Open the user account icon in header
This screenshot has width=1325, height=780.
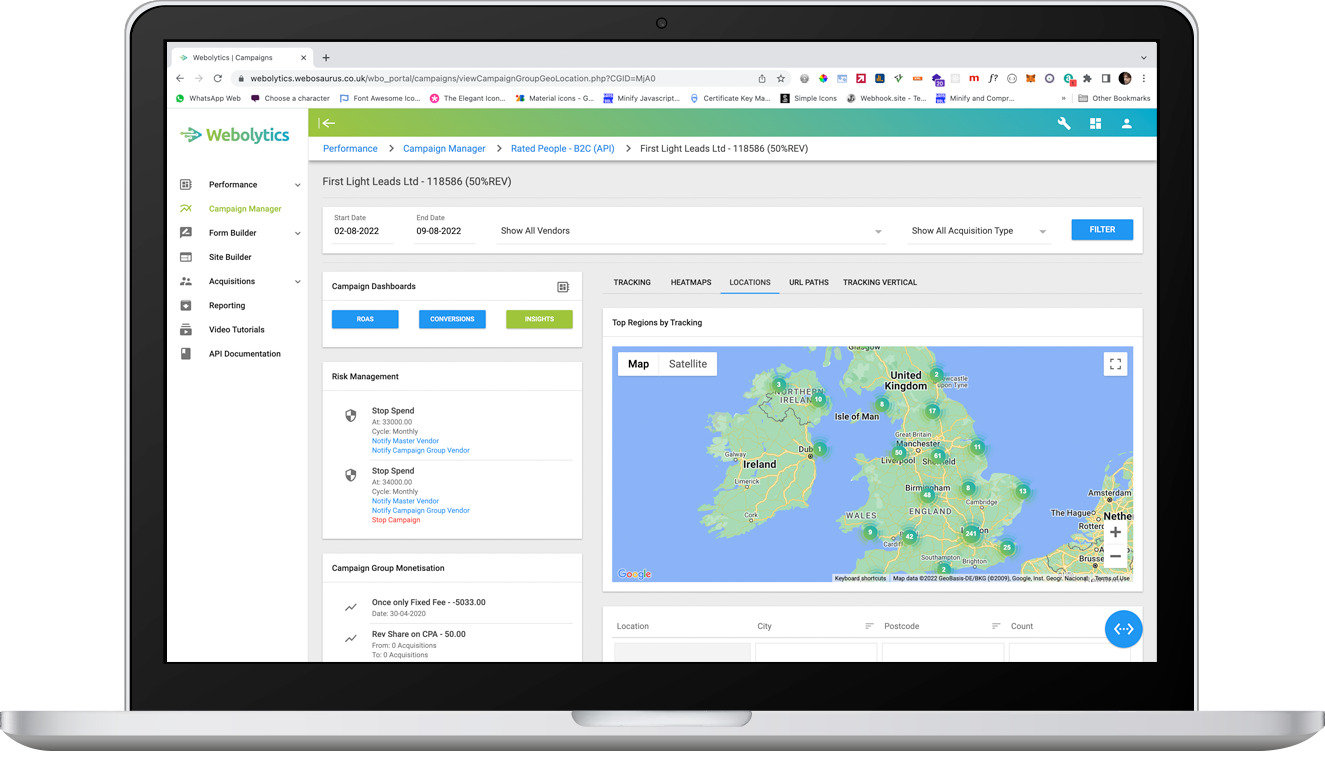coord(1126,123)
